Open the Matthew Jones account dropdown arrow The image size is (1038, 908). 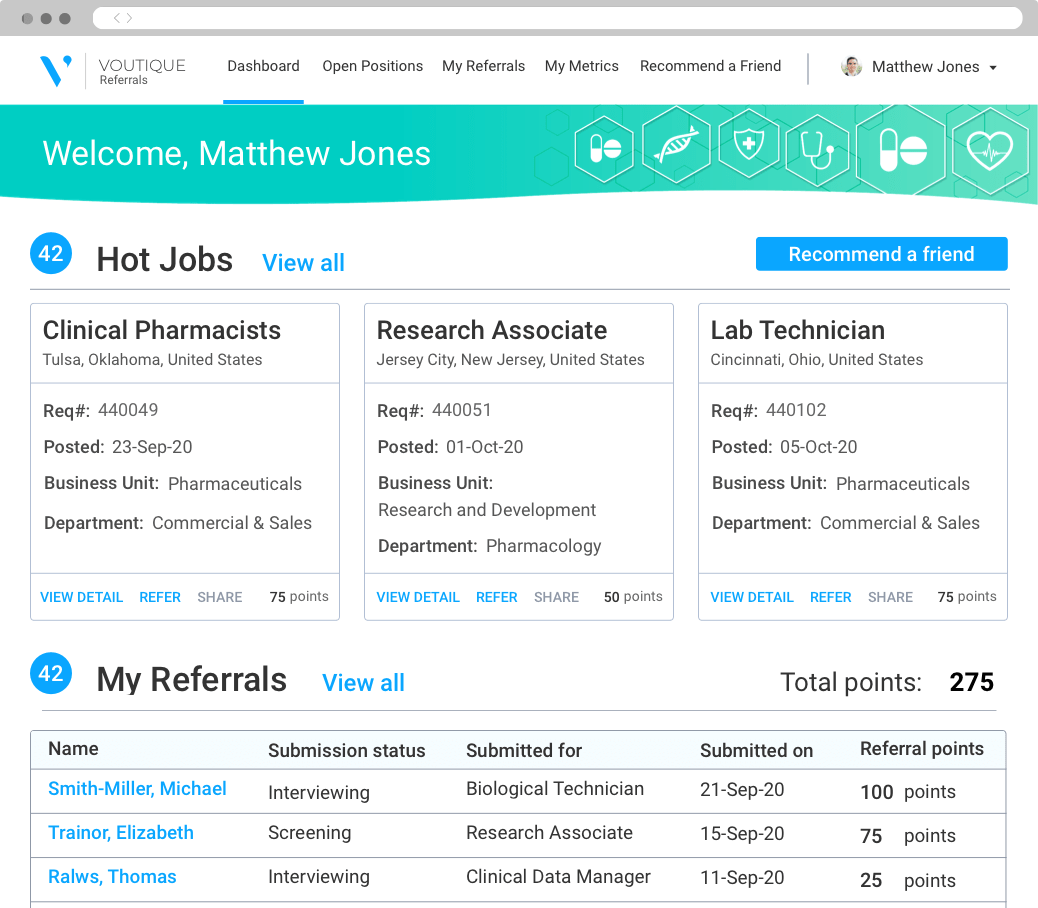pos(992,68)
